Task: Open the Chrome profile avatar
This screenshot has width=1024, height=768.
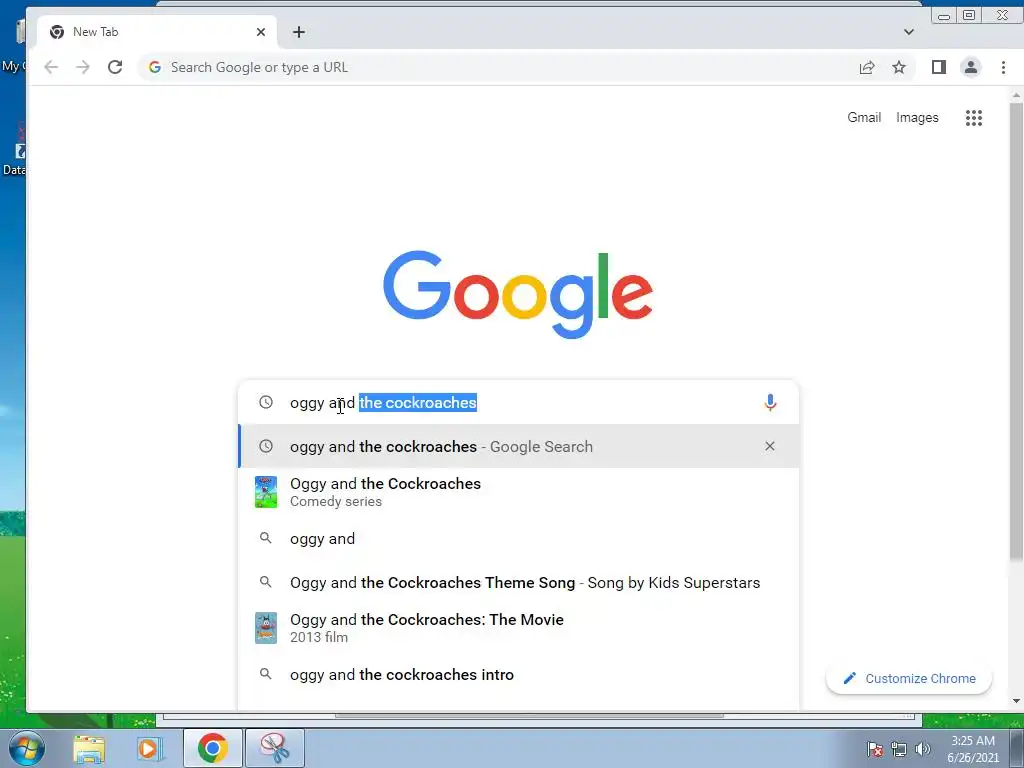Action: [x=971, y=67]
